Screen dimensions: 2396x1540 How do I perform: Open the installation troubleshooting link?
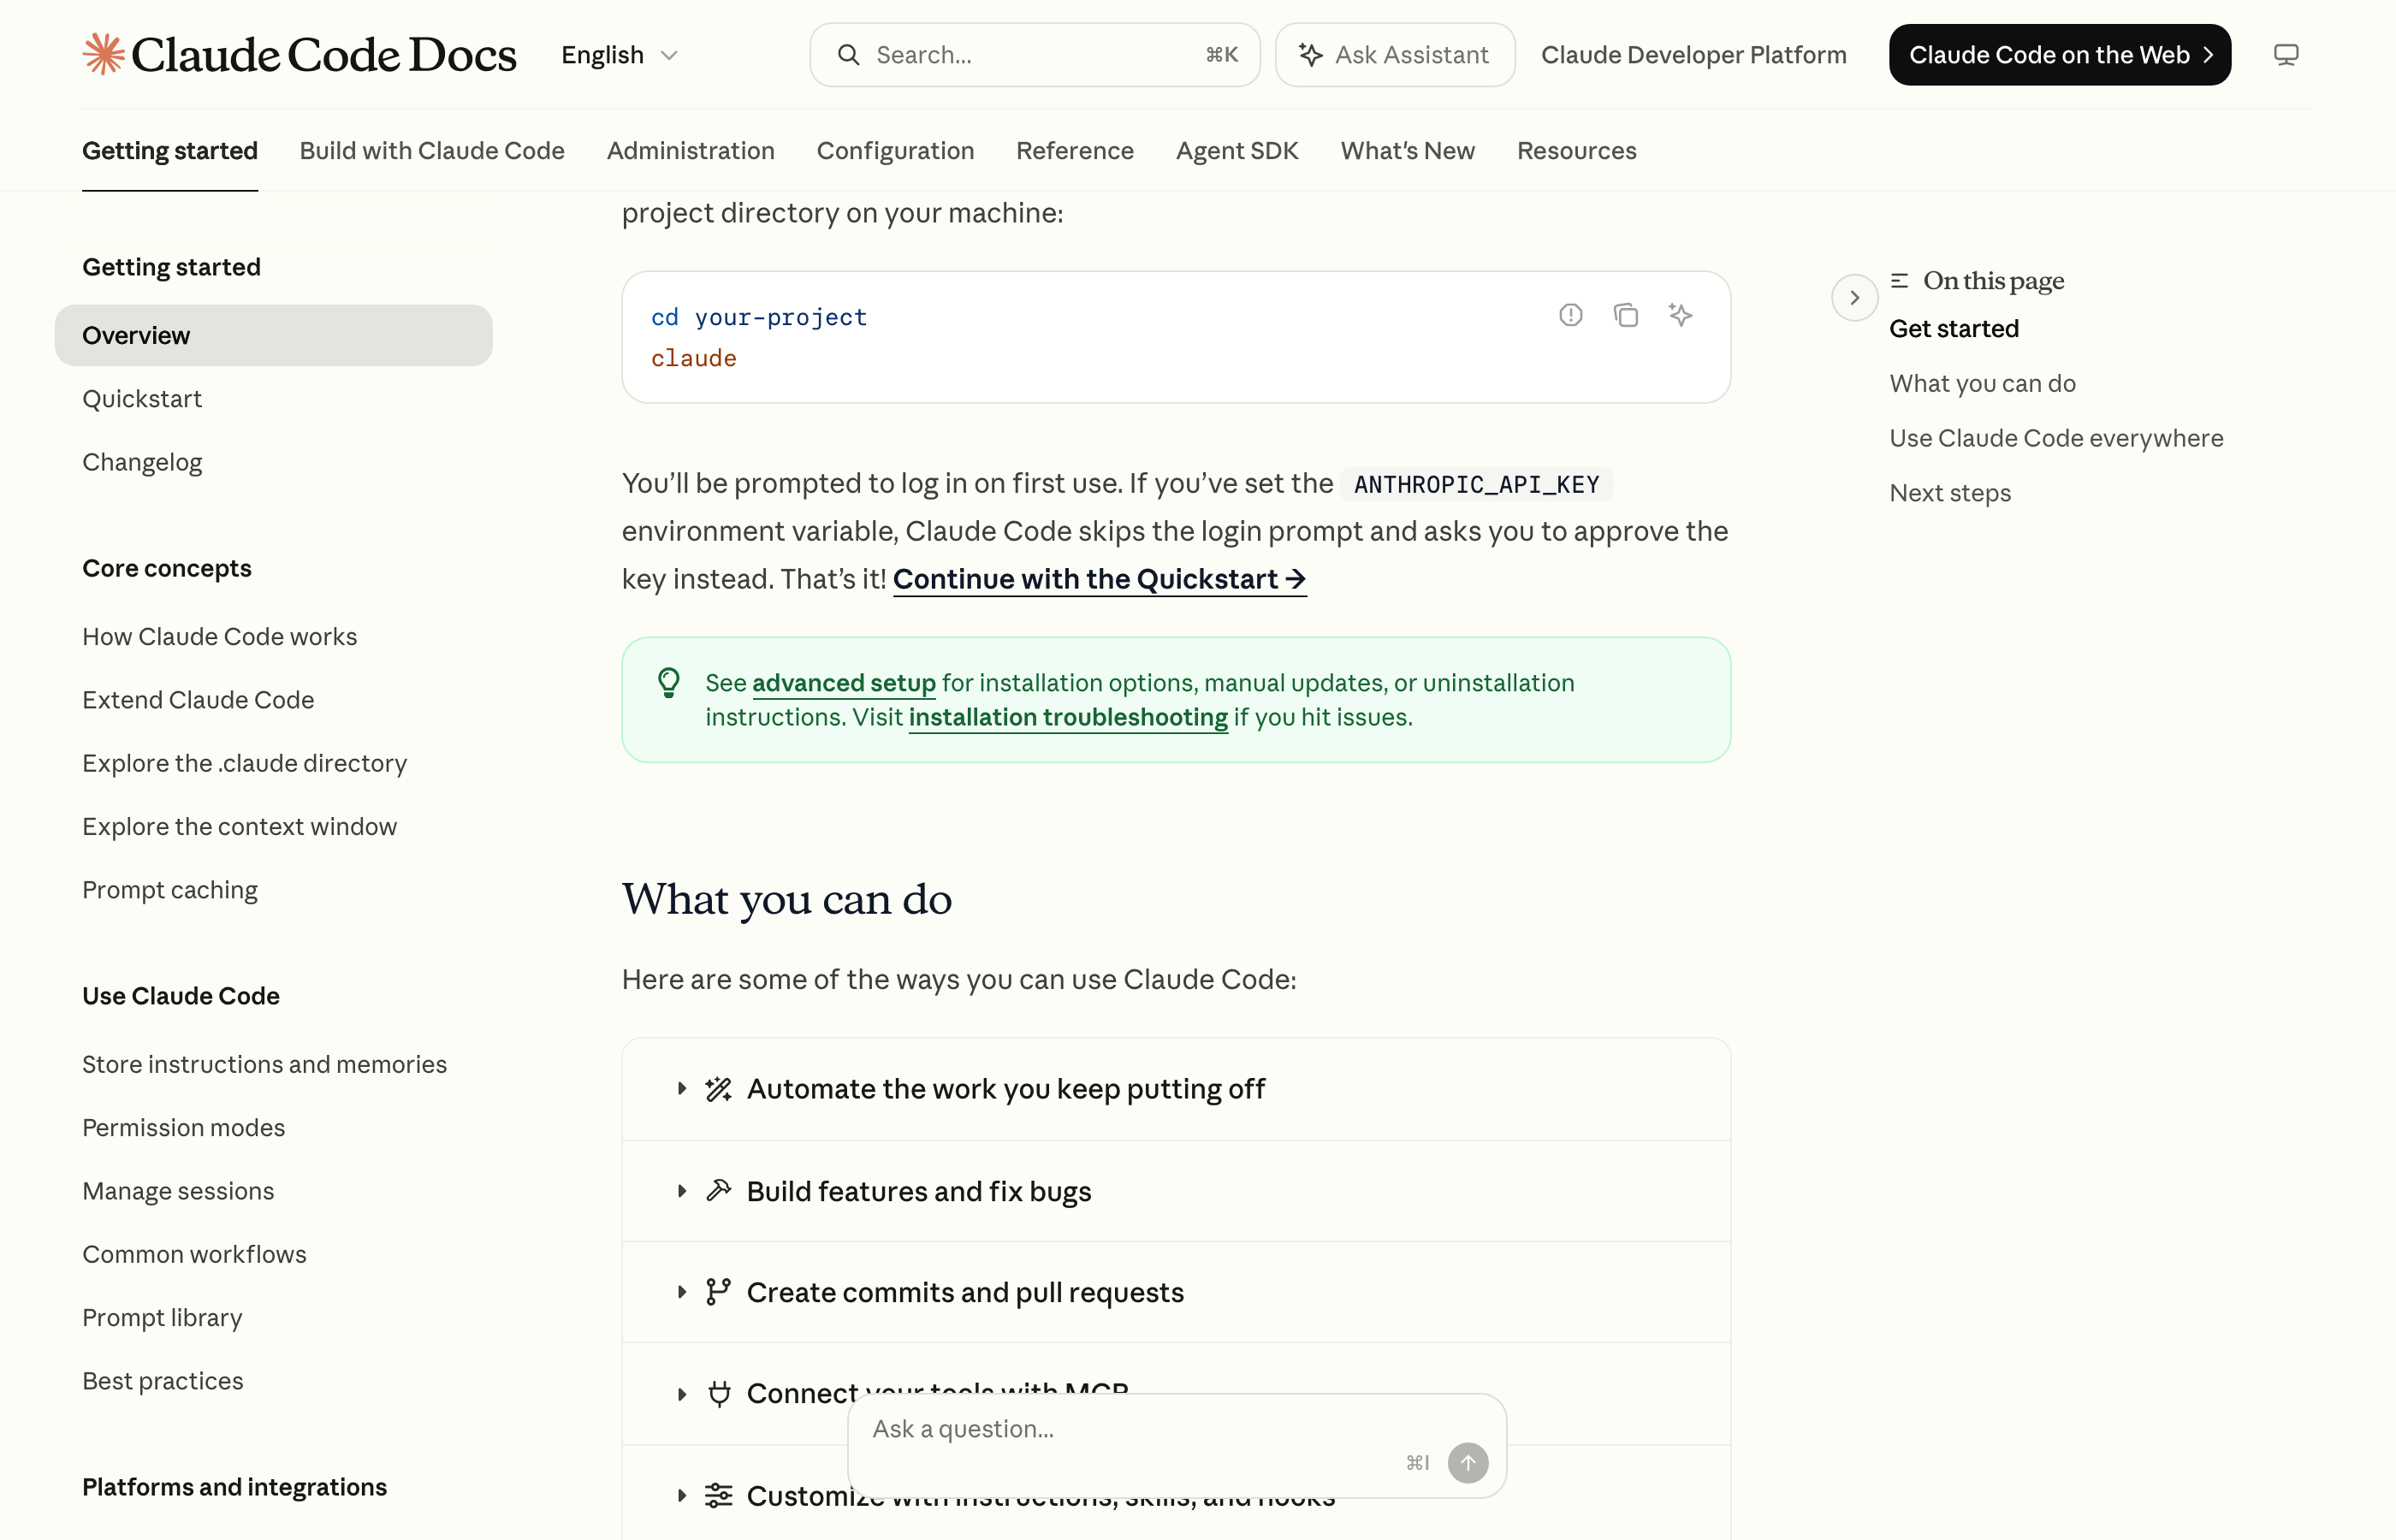click(1067, 717)
